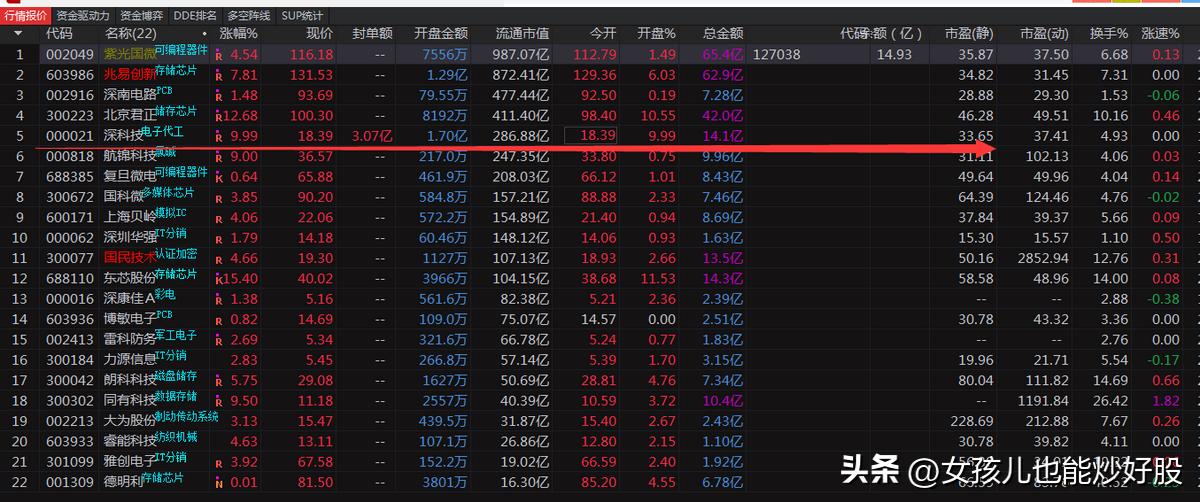The height and width of the screenshot is (502, 1200).
Task: Click stock code 002916
Action: [x=69, y=95]
